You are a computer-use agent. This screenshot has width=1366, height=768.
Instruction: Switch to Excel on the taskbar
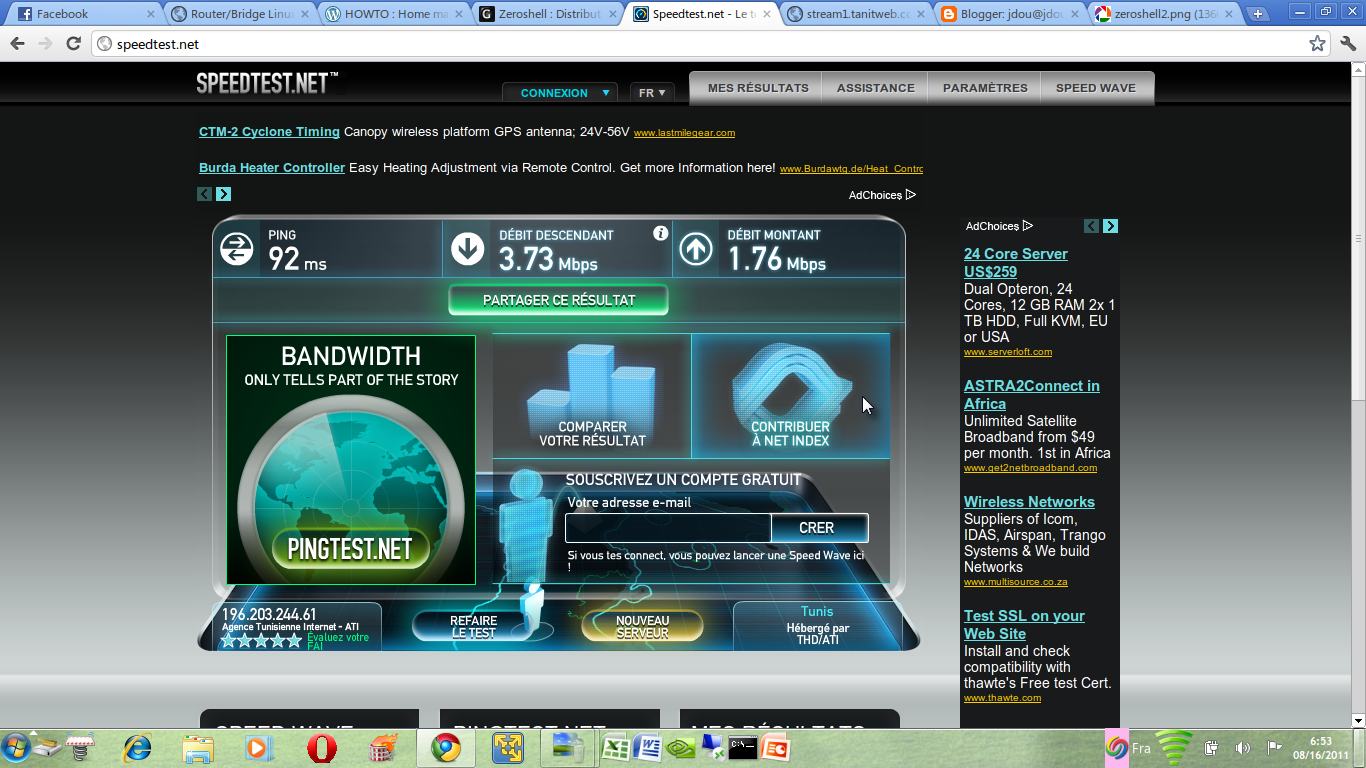click(x=614, y=748)
